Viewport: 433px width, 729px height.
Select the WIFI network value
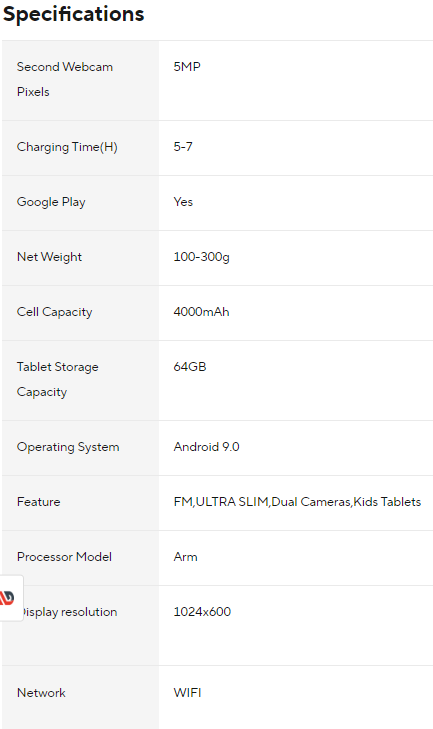click(187, 693)
